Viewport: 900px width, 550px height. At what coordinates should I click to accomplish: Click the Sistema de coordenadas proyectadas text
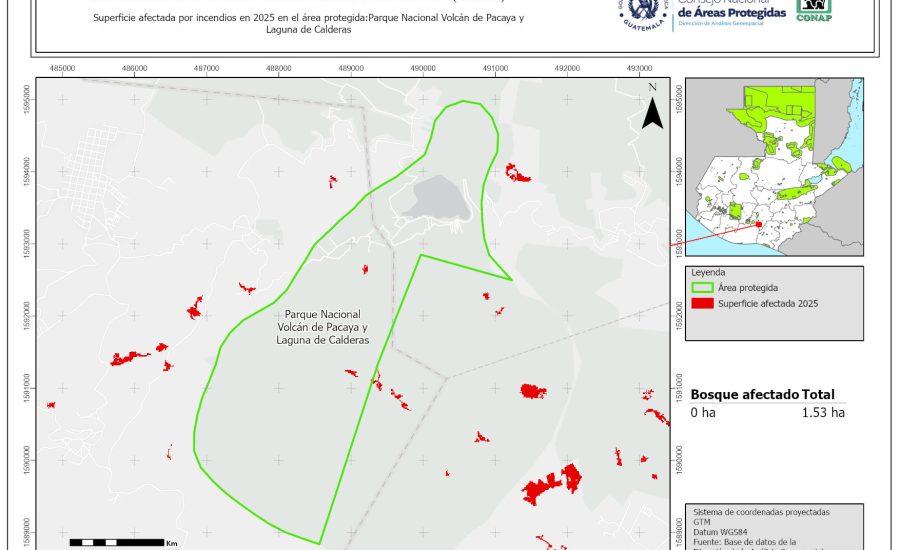pyautogui.click(x=759, y=511)
